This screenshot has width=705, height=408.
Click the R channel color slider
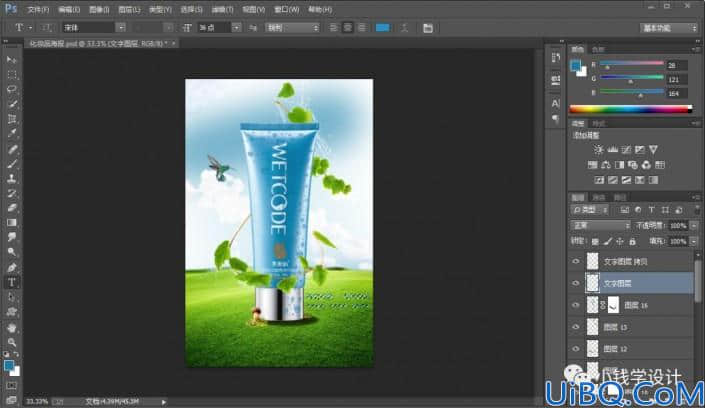pos(631,64)
